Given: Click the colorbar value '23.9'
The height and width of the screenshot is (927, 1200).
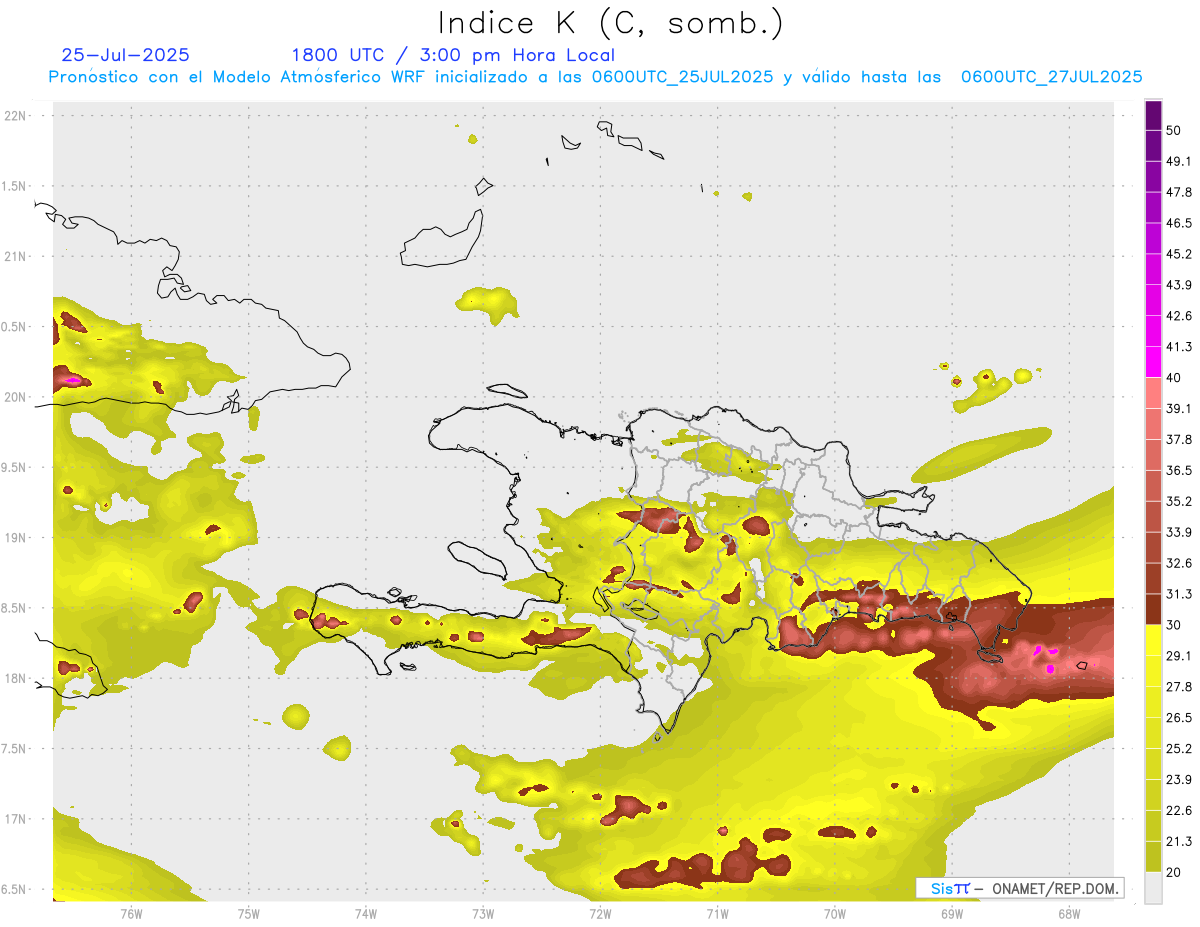Looking at the screenshot, I should point(1179,780).
